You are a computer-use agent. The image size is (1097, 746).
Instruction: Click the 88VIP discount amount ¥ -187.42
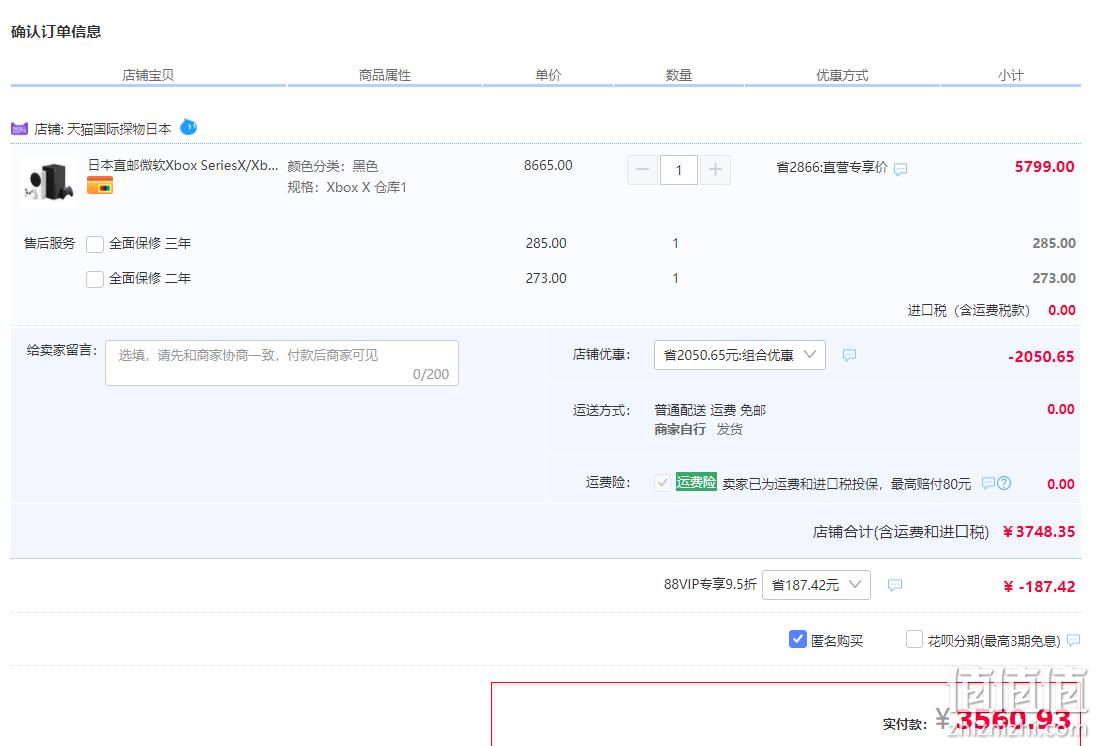coord(1039,586)
